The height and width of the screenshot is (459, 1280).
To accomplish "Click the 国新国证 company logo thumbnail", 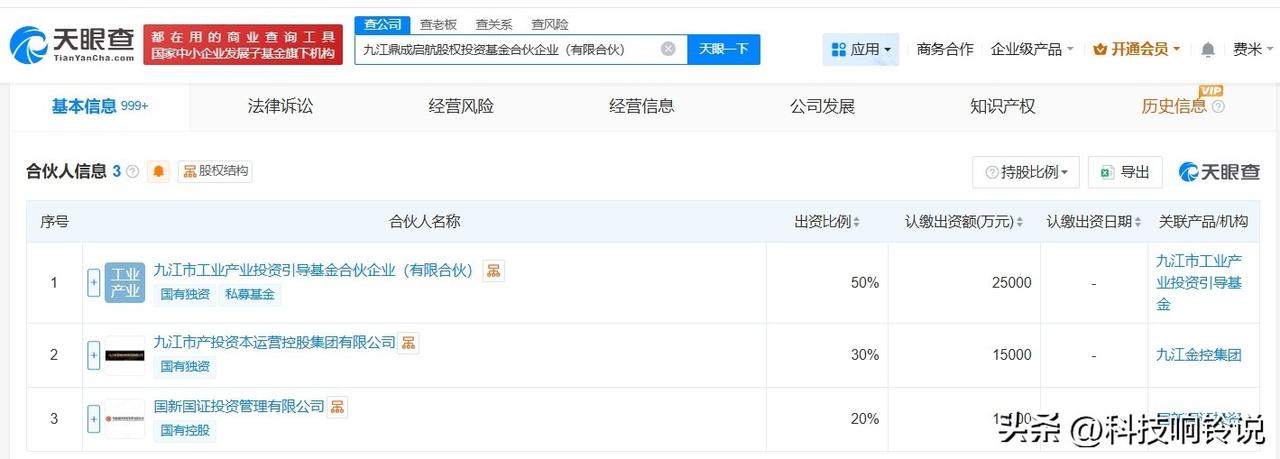I will pyautogui.click(x=125, y=419).
